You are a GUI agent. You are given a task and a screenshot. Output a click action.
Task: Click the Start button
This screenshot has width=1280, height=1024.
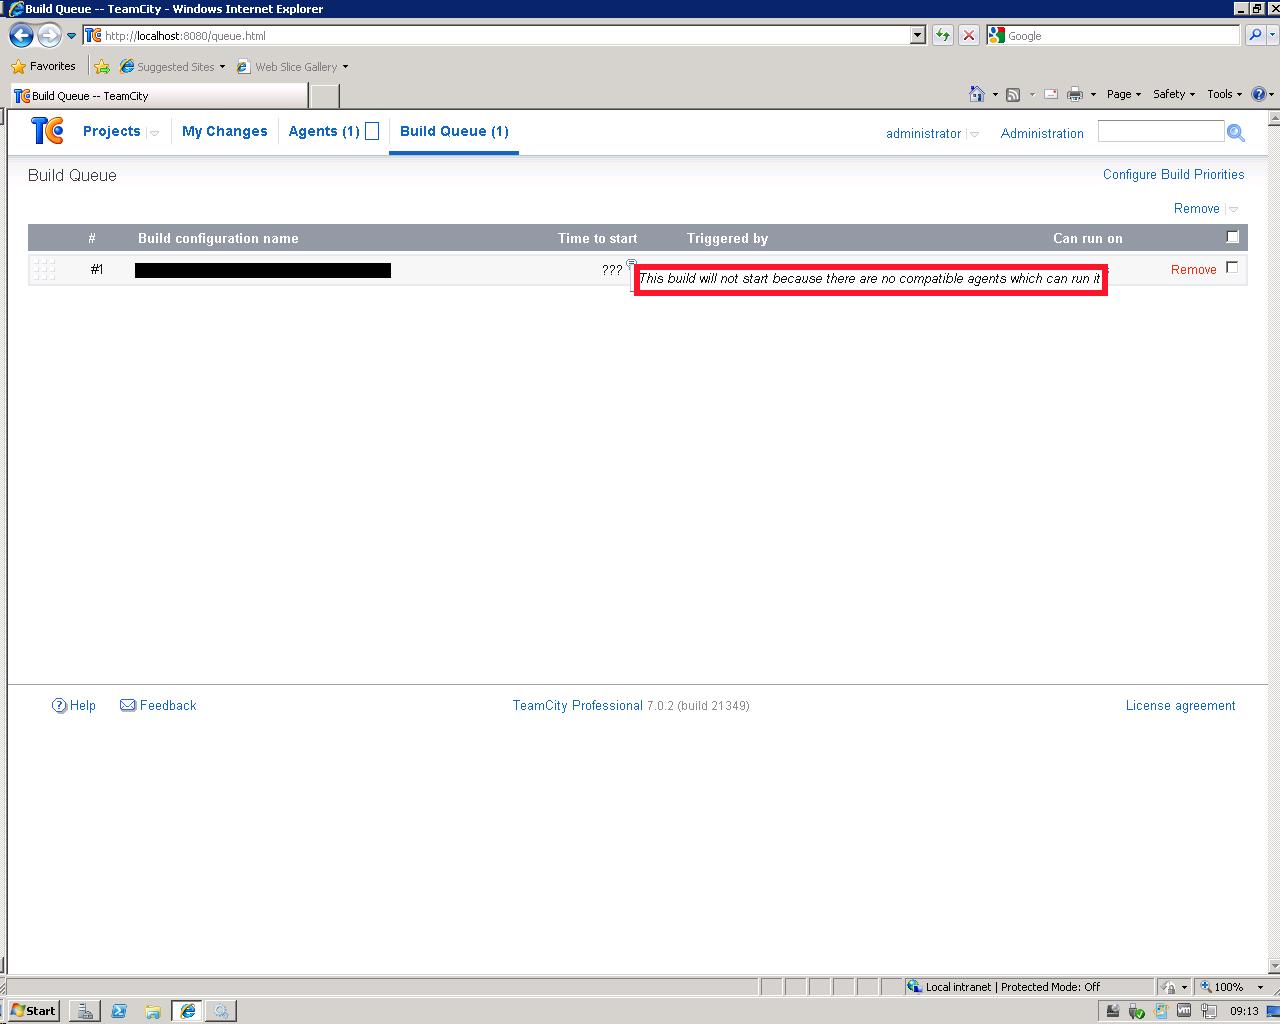33,1011
